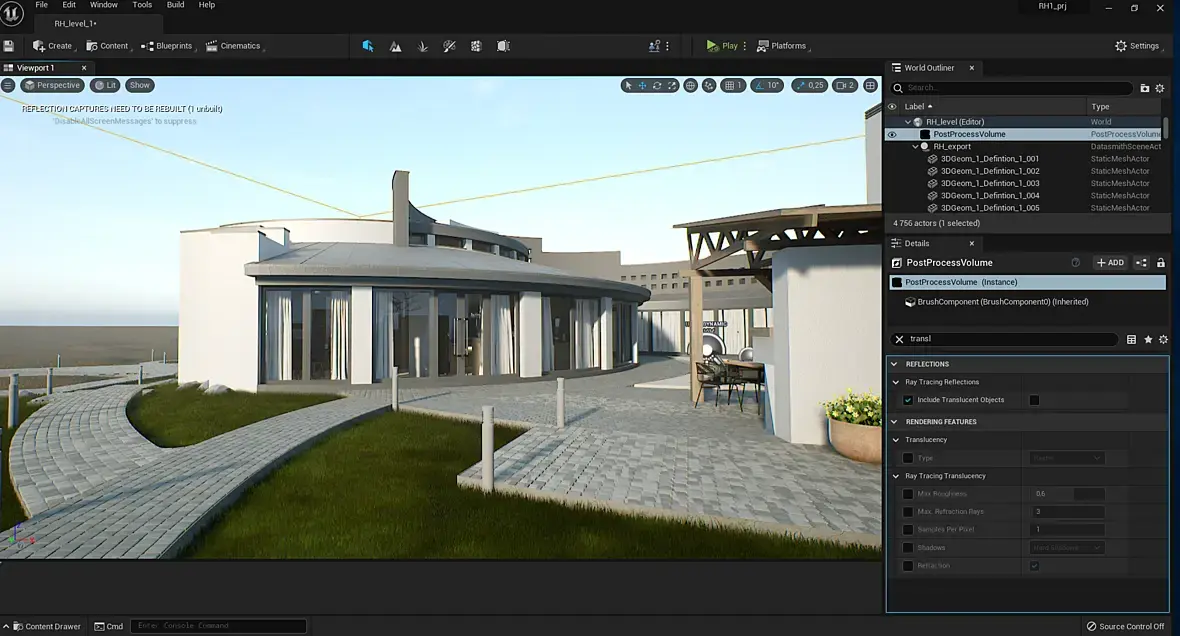Collapse RH_export tree node
This screenshot has height=636, width=1180.
tap(915, 147)
